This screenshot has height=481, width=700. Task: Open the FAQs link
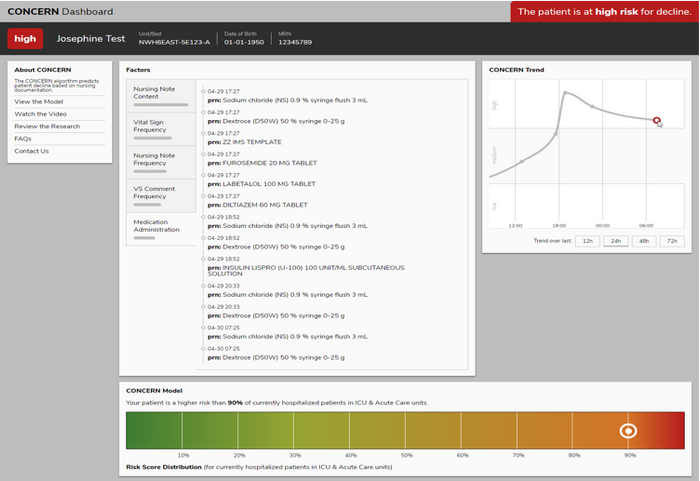pos(23,138)
